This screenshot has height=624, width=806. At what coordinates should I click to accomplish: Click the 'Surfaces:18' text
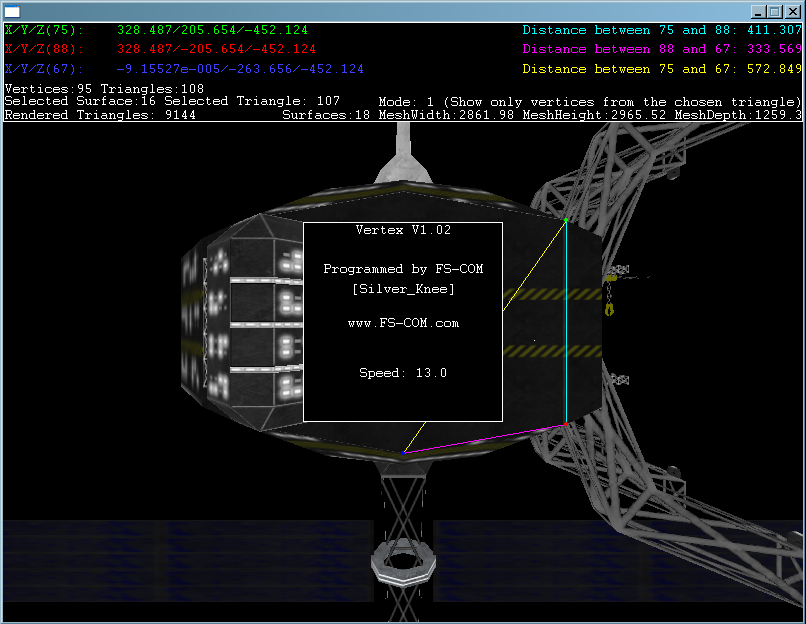pyautogui.click(x=326, y=115)
